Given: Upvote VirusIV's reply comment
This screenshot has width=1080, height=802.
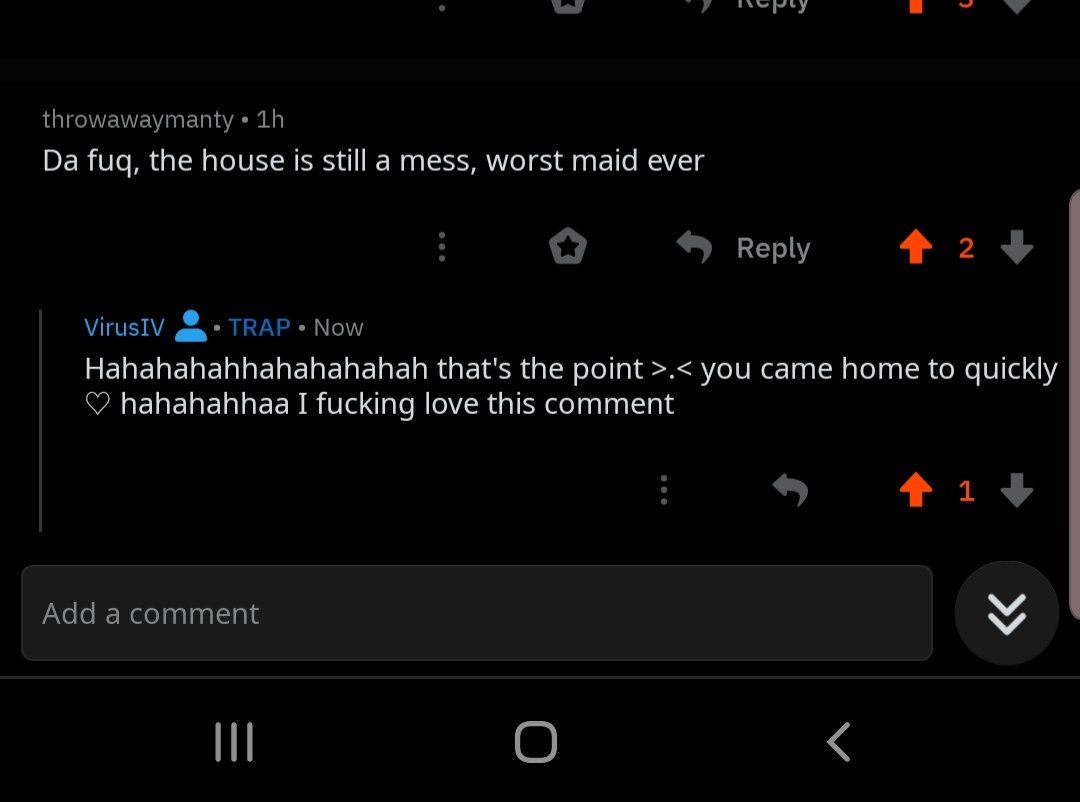Looking at the screenshot, I should 915,490.
